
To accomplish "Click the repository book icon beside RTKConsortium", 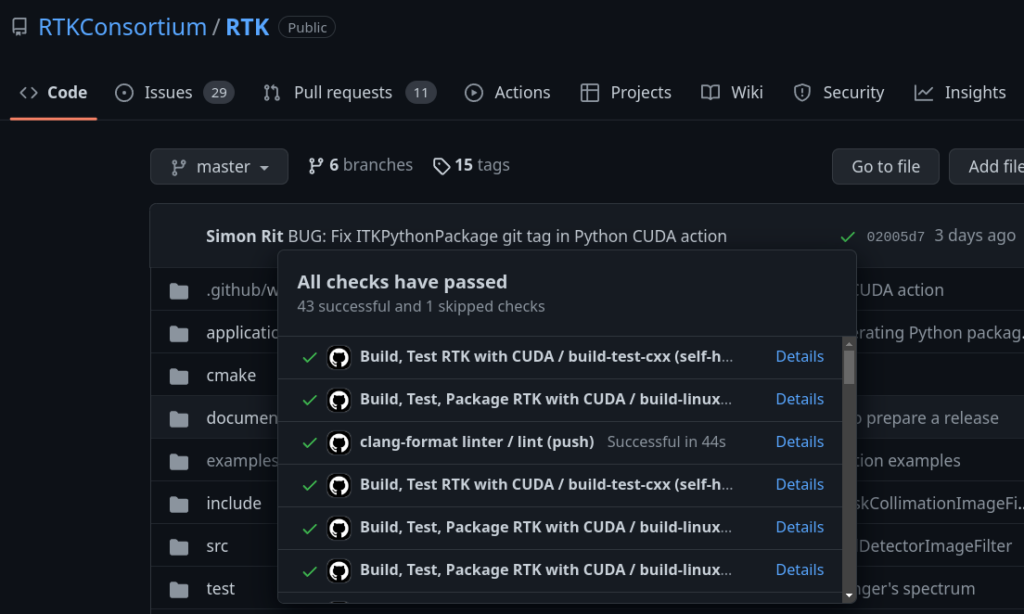I will [19, 26].
